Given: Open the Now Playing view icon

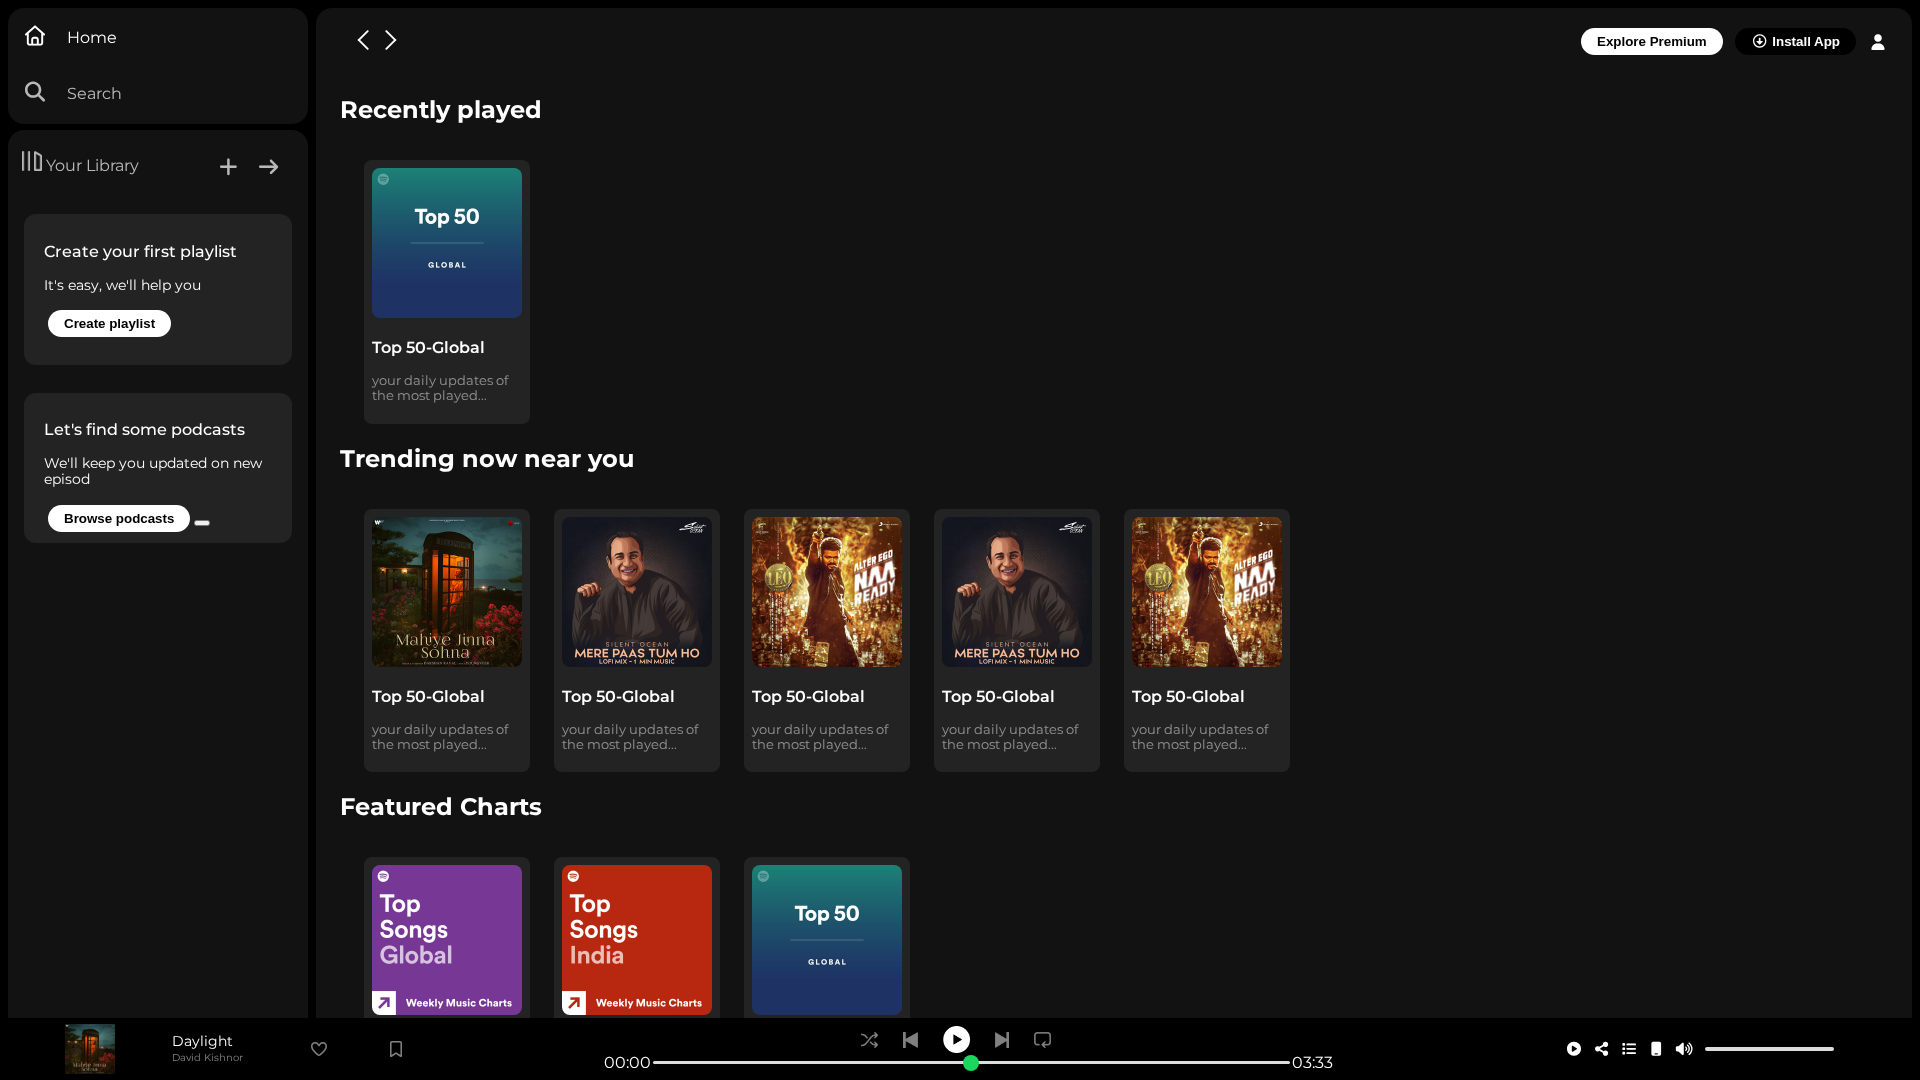Looking at the screenshot, I should 1574,1049.
